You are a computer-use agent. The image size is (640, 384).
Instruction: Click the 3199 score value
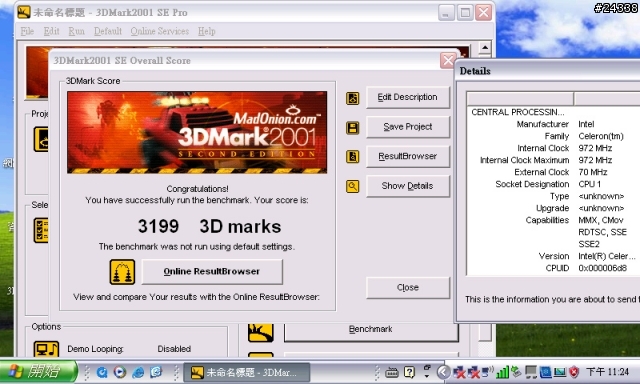pos(158,226)
